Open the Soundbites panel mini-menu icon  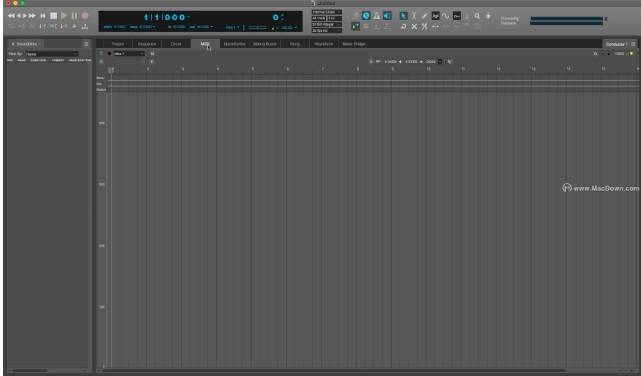tap(86, 44)
